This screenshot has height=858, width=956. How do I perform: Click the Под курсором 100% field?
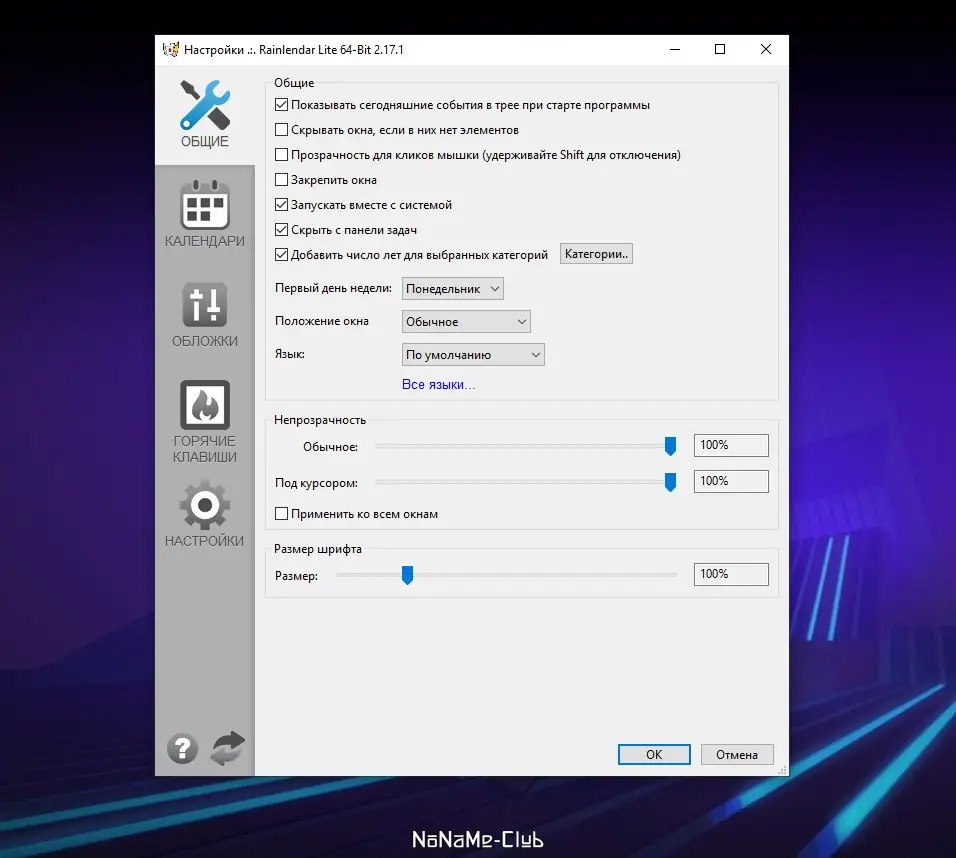[731, 481]
